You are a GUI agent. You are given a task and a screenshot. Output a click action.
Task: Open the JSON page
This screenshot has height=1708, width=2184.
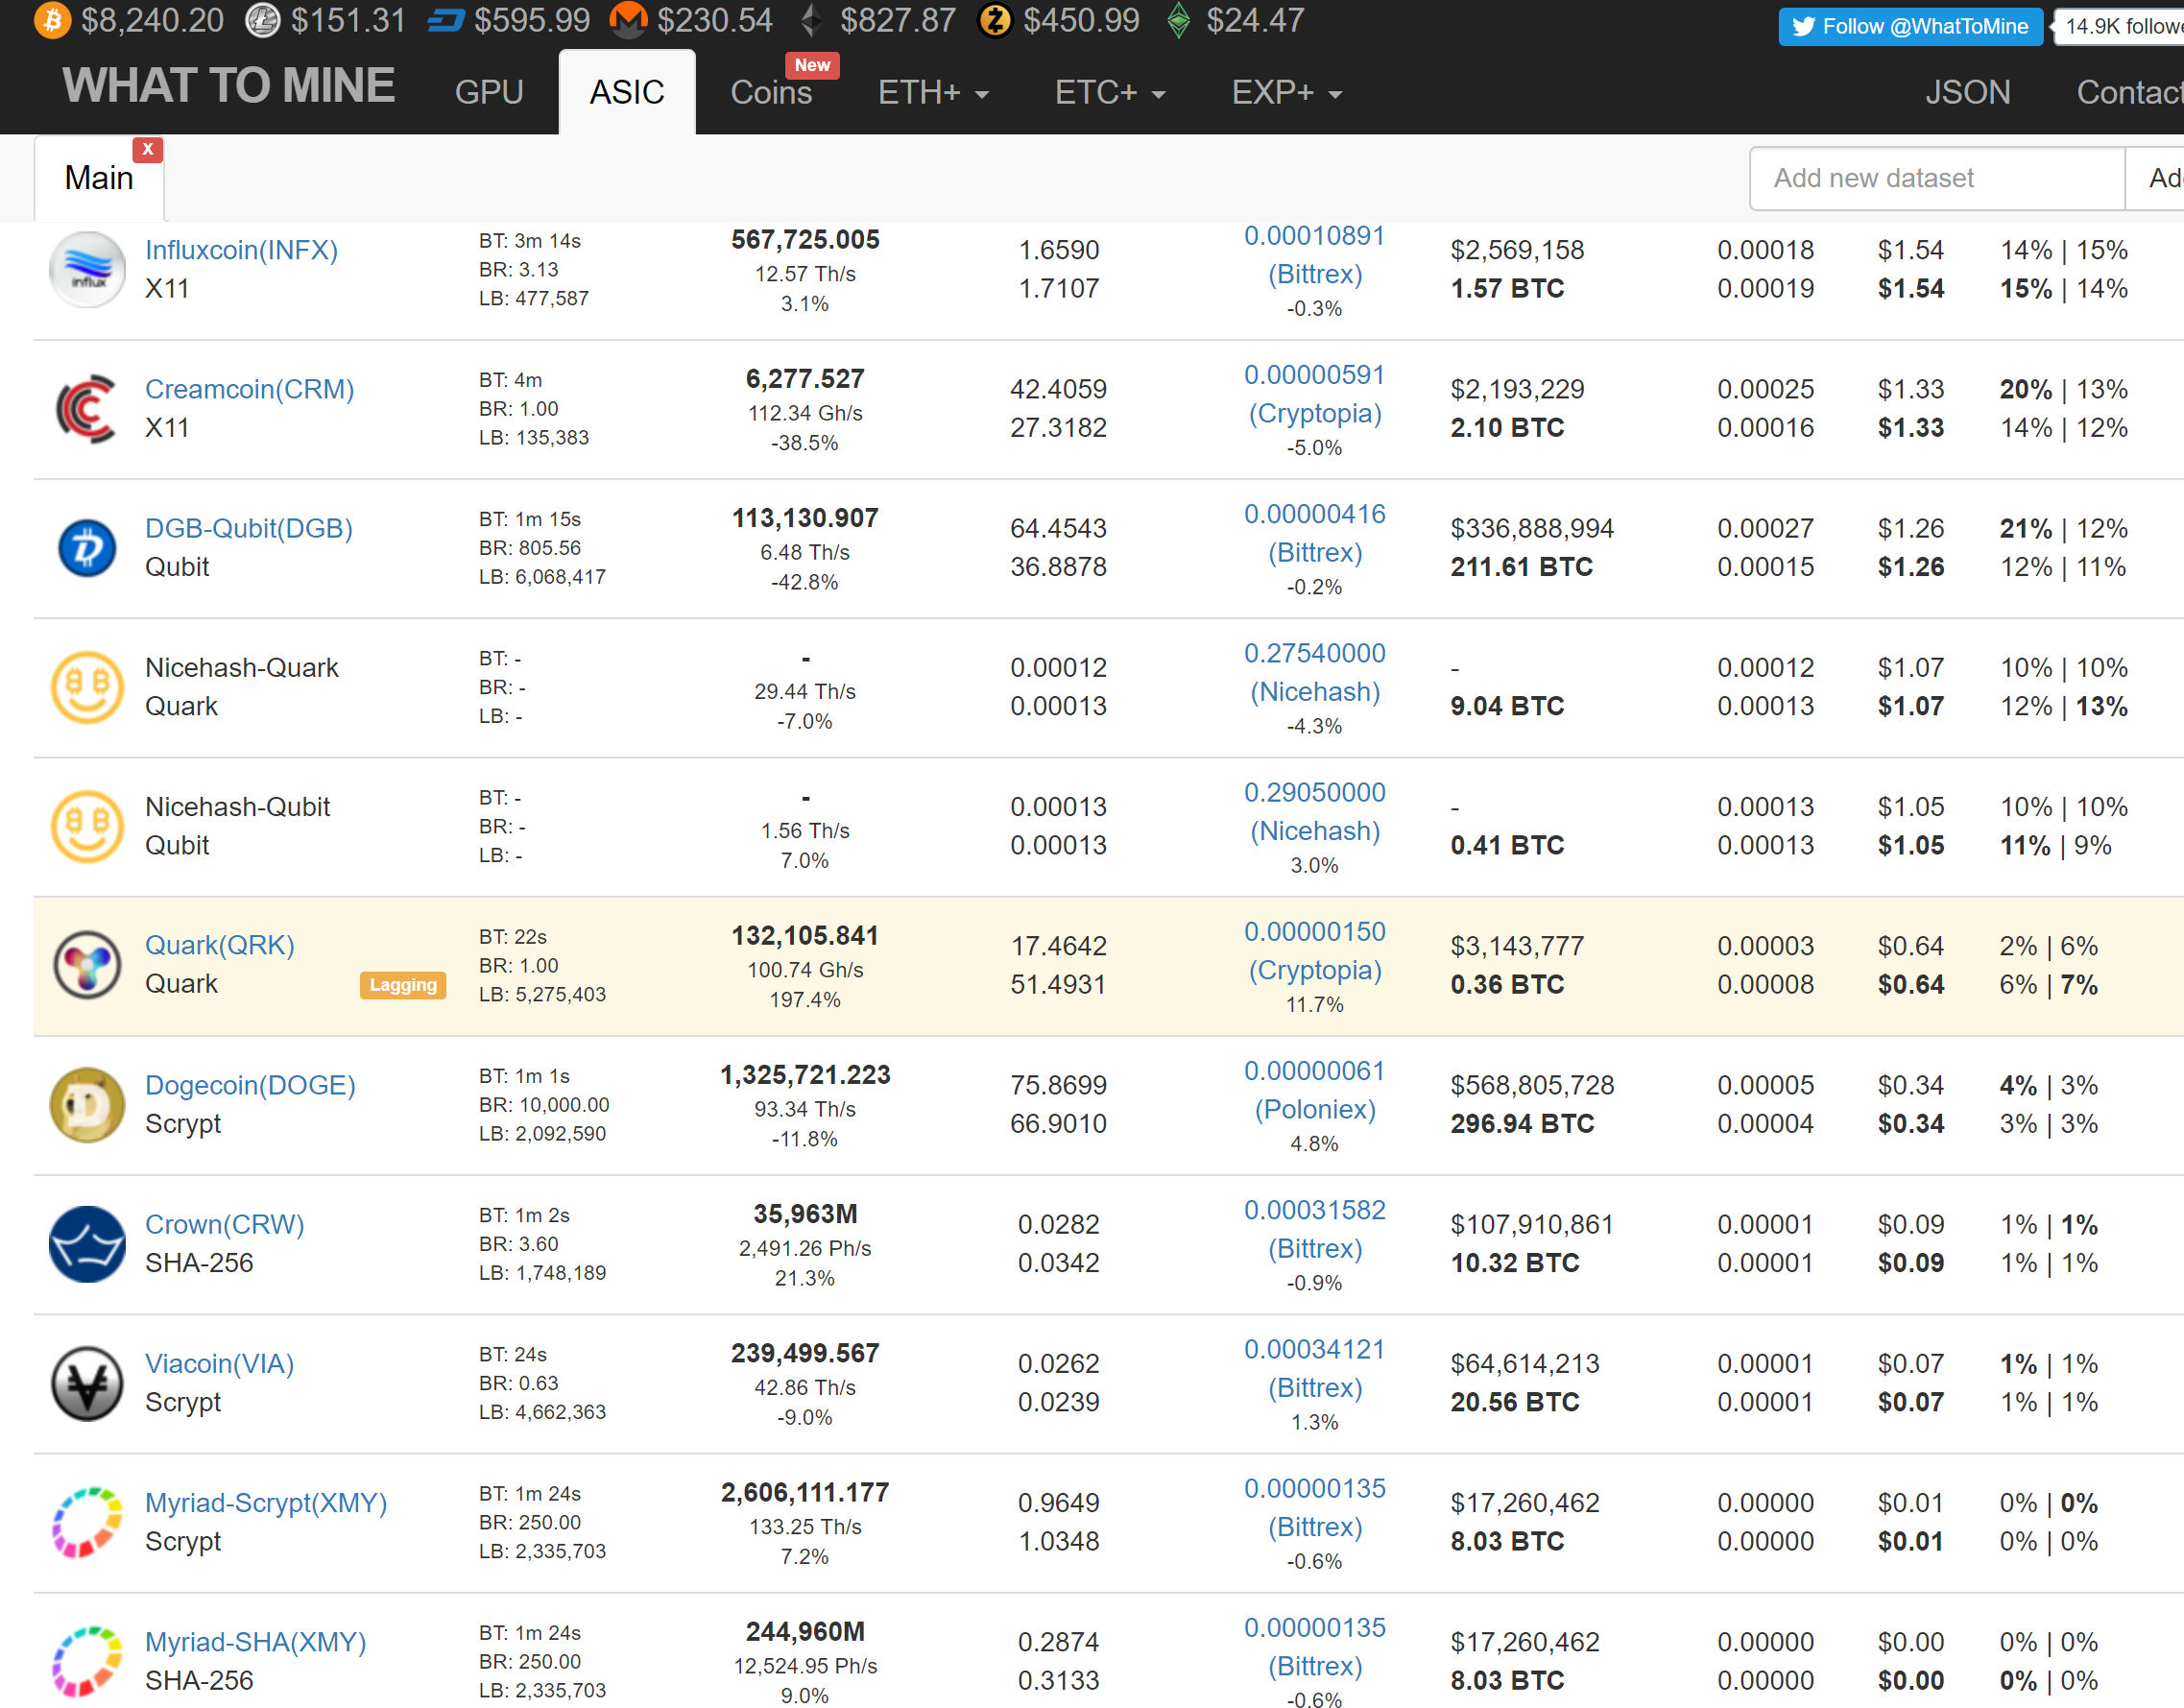click(x=1967, y=92)
